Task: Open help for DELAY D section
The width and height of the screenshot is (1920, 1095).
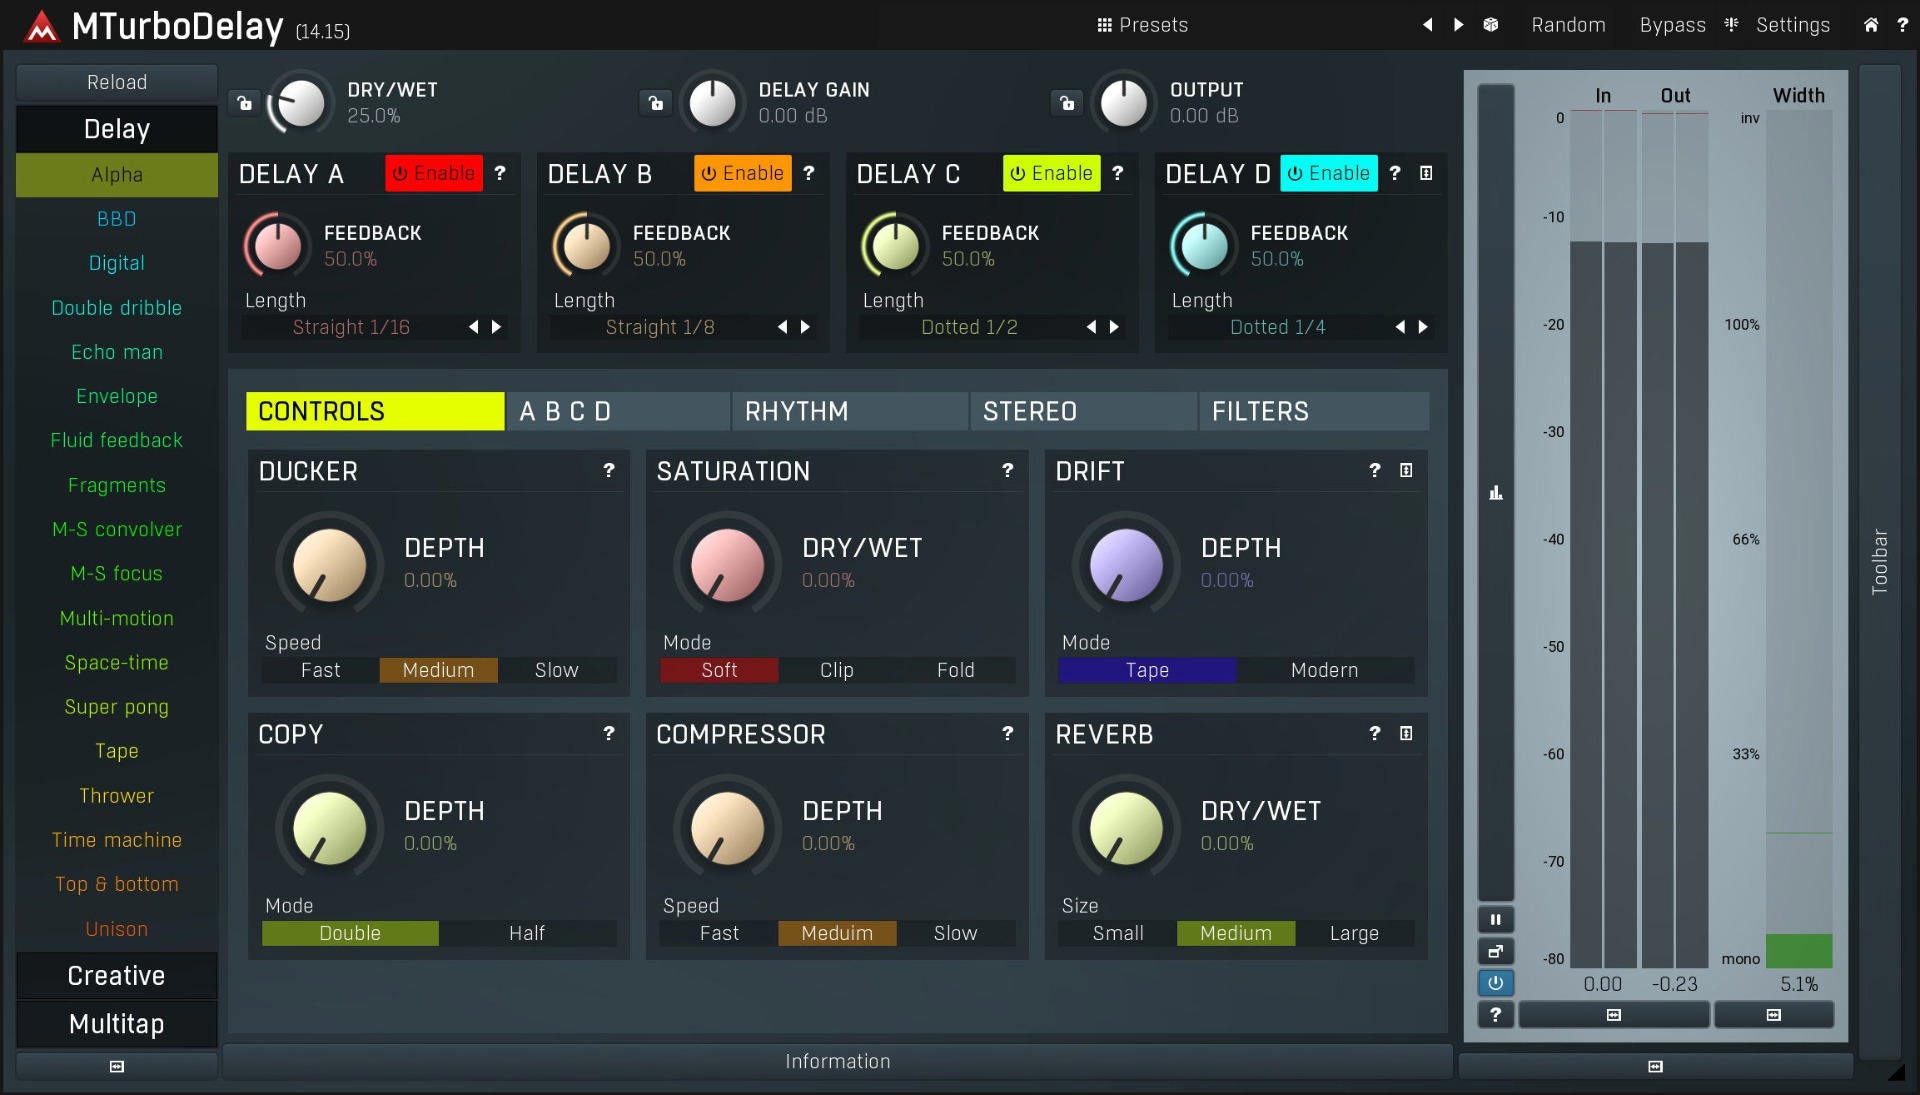Action: pos(1395,173)
